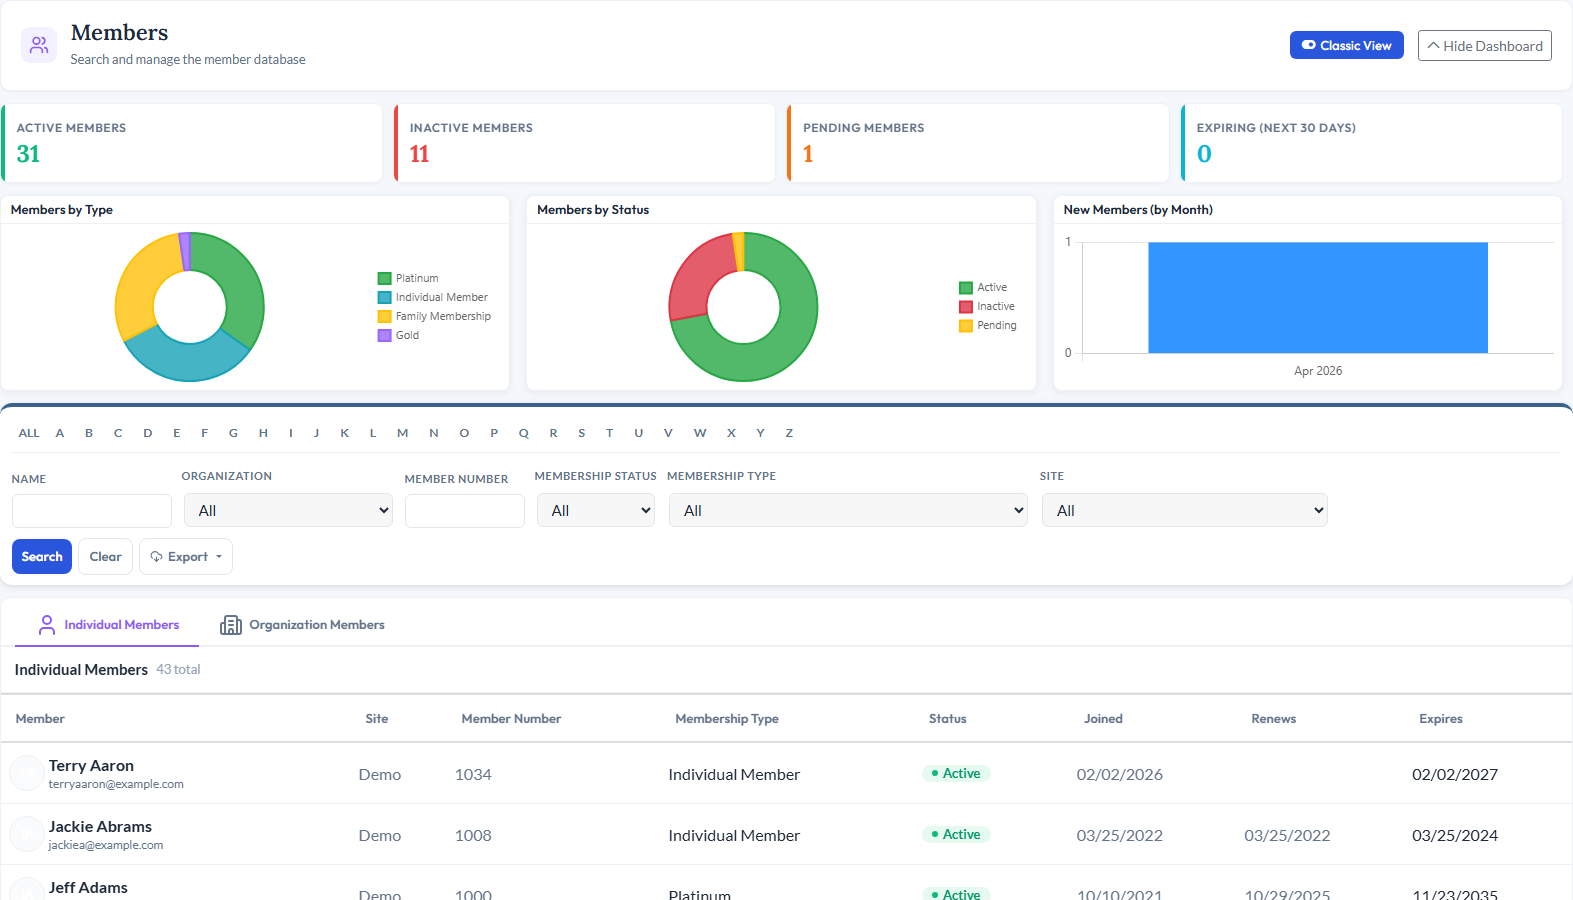
Task: Hide the dashboard panel
Action: (x=1485, y=46)
